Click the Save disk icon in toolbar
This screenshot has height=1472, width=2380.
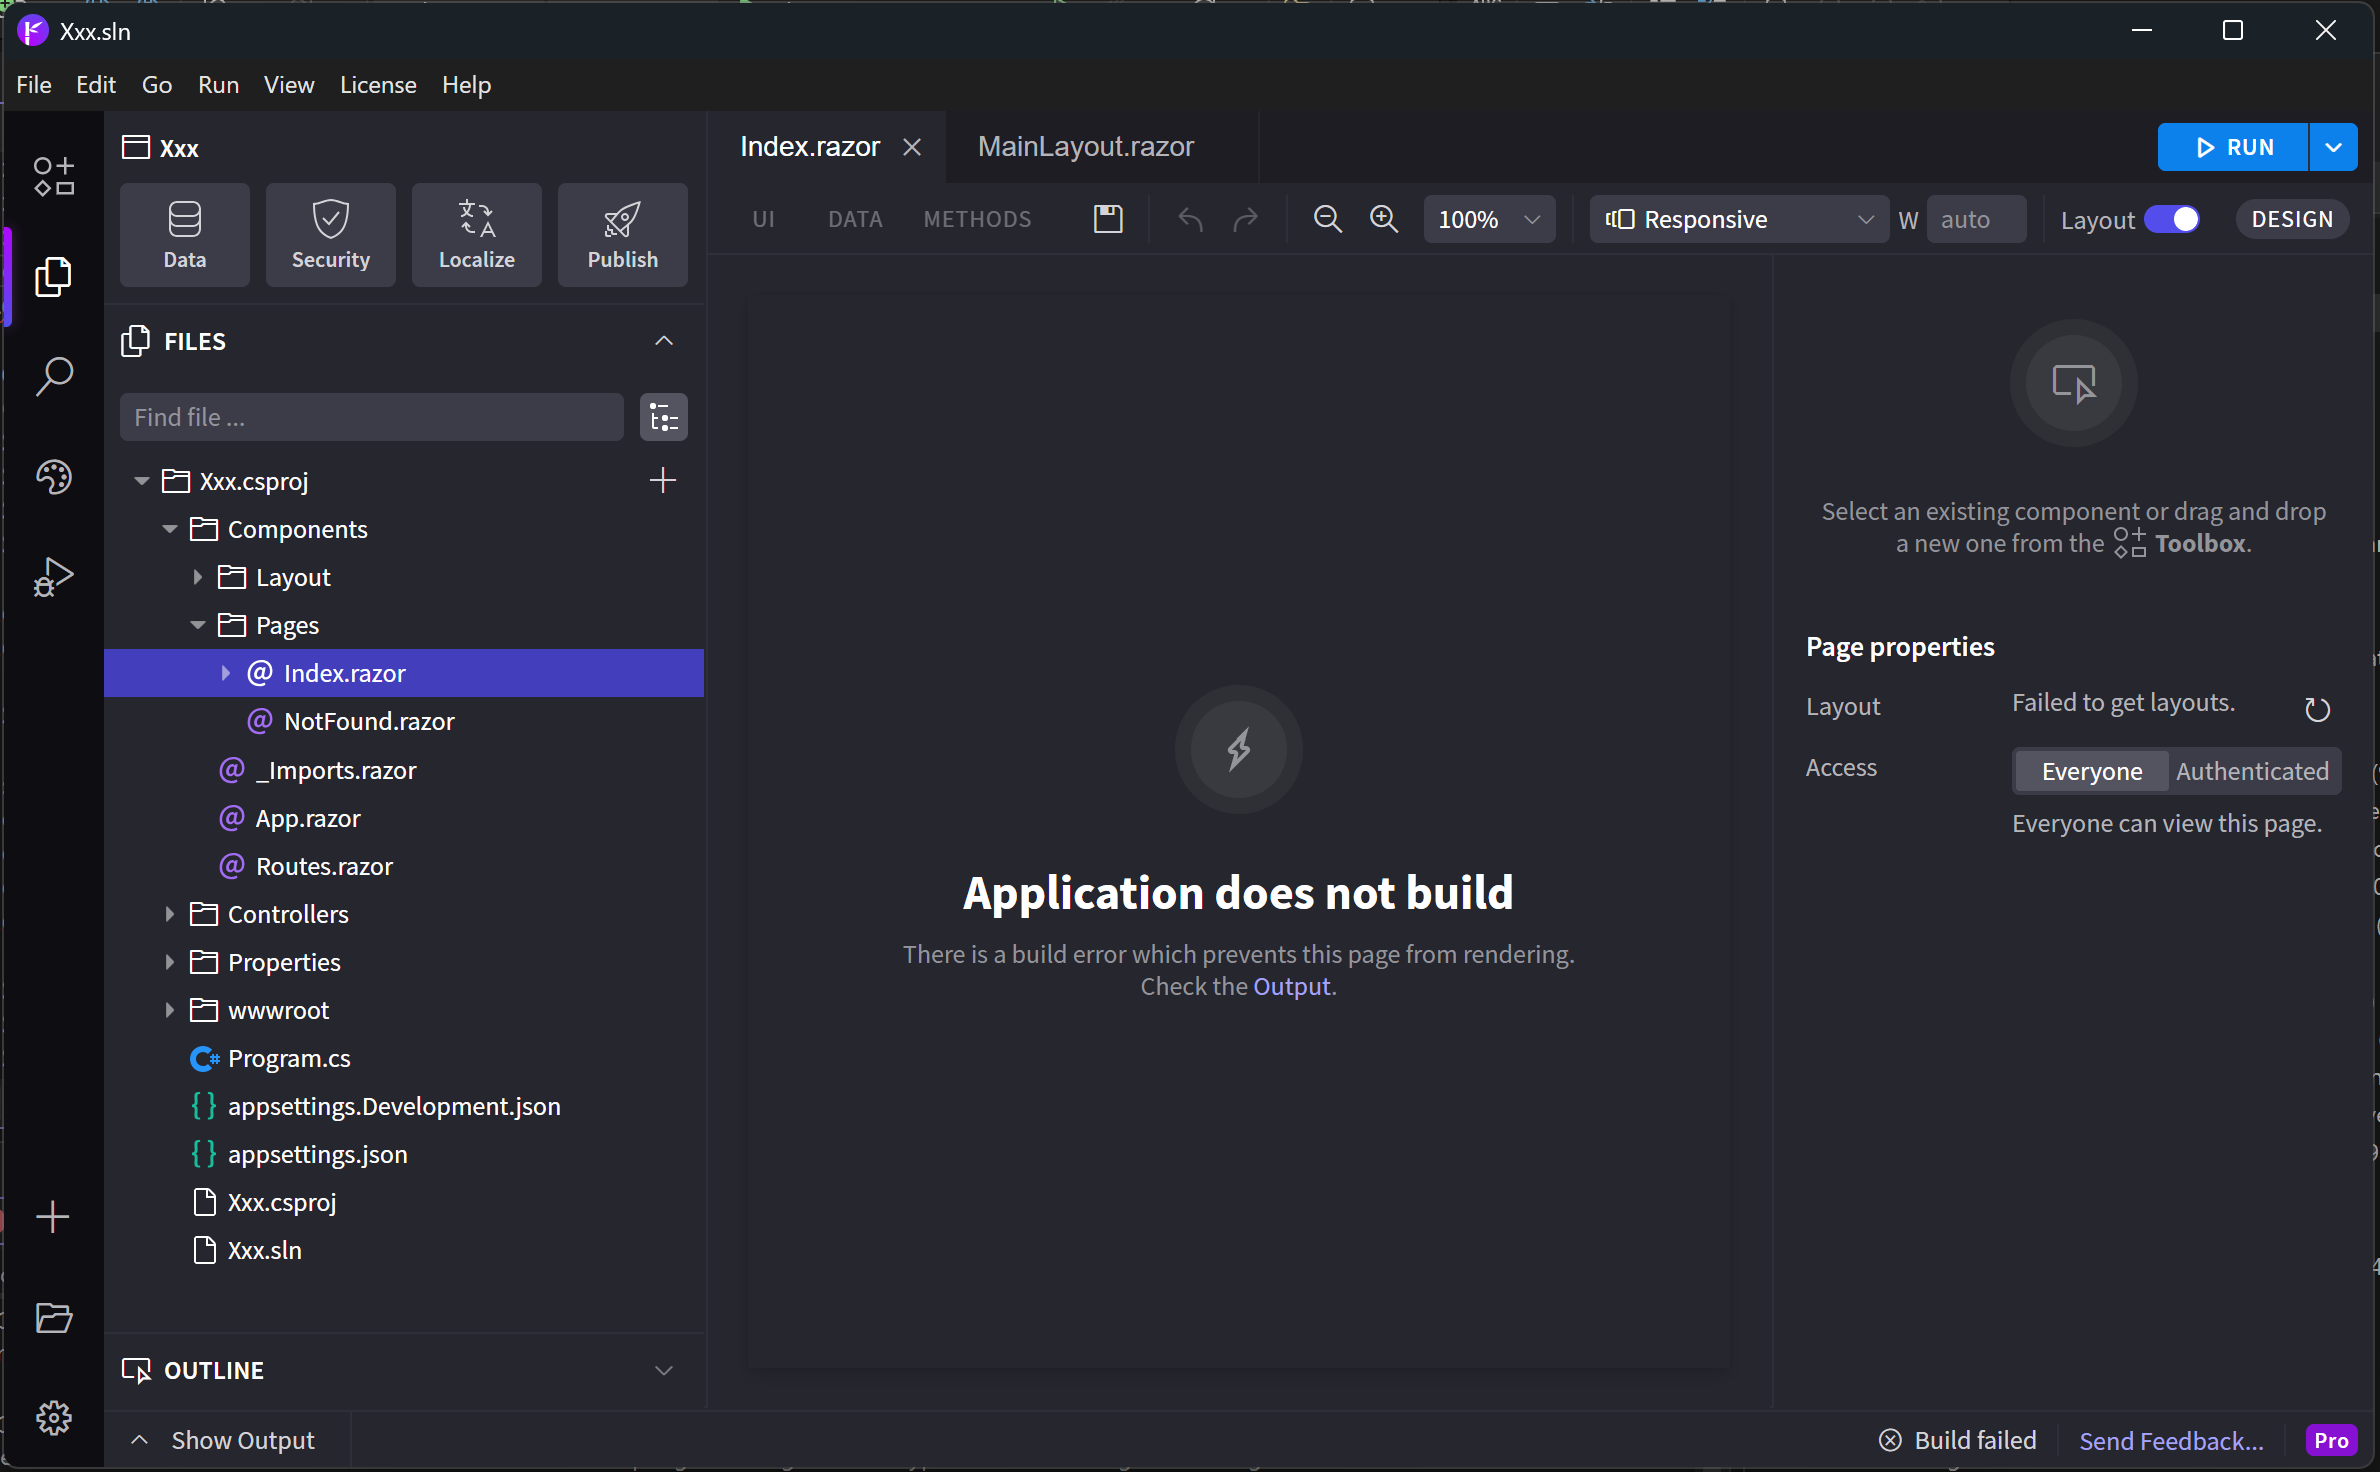[x=1108, y=219]
